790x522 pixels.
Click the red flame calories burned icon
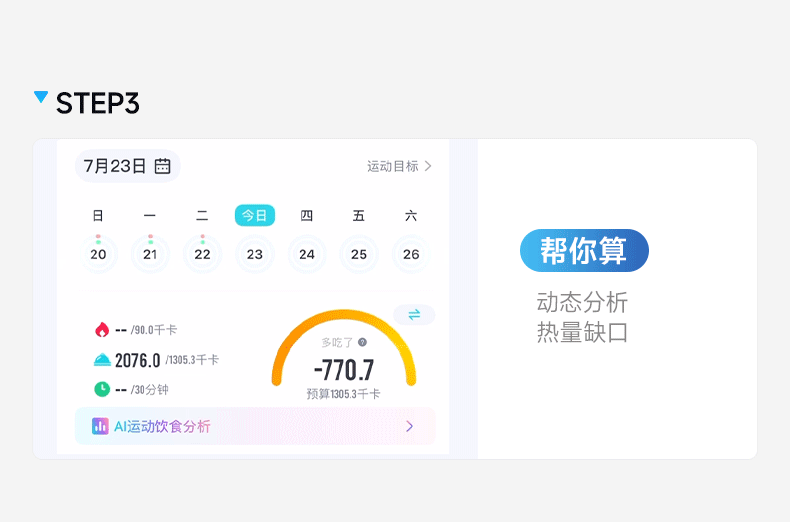tap(102, 329)
